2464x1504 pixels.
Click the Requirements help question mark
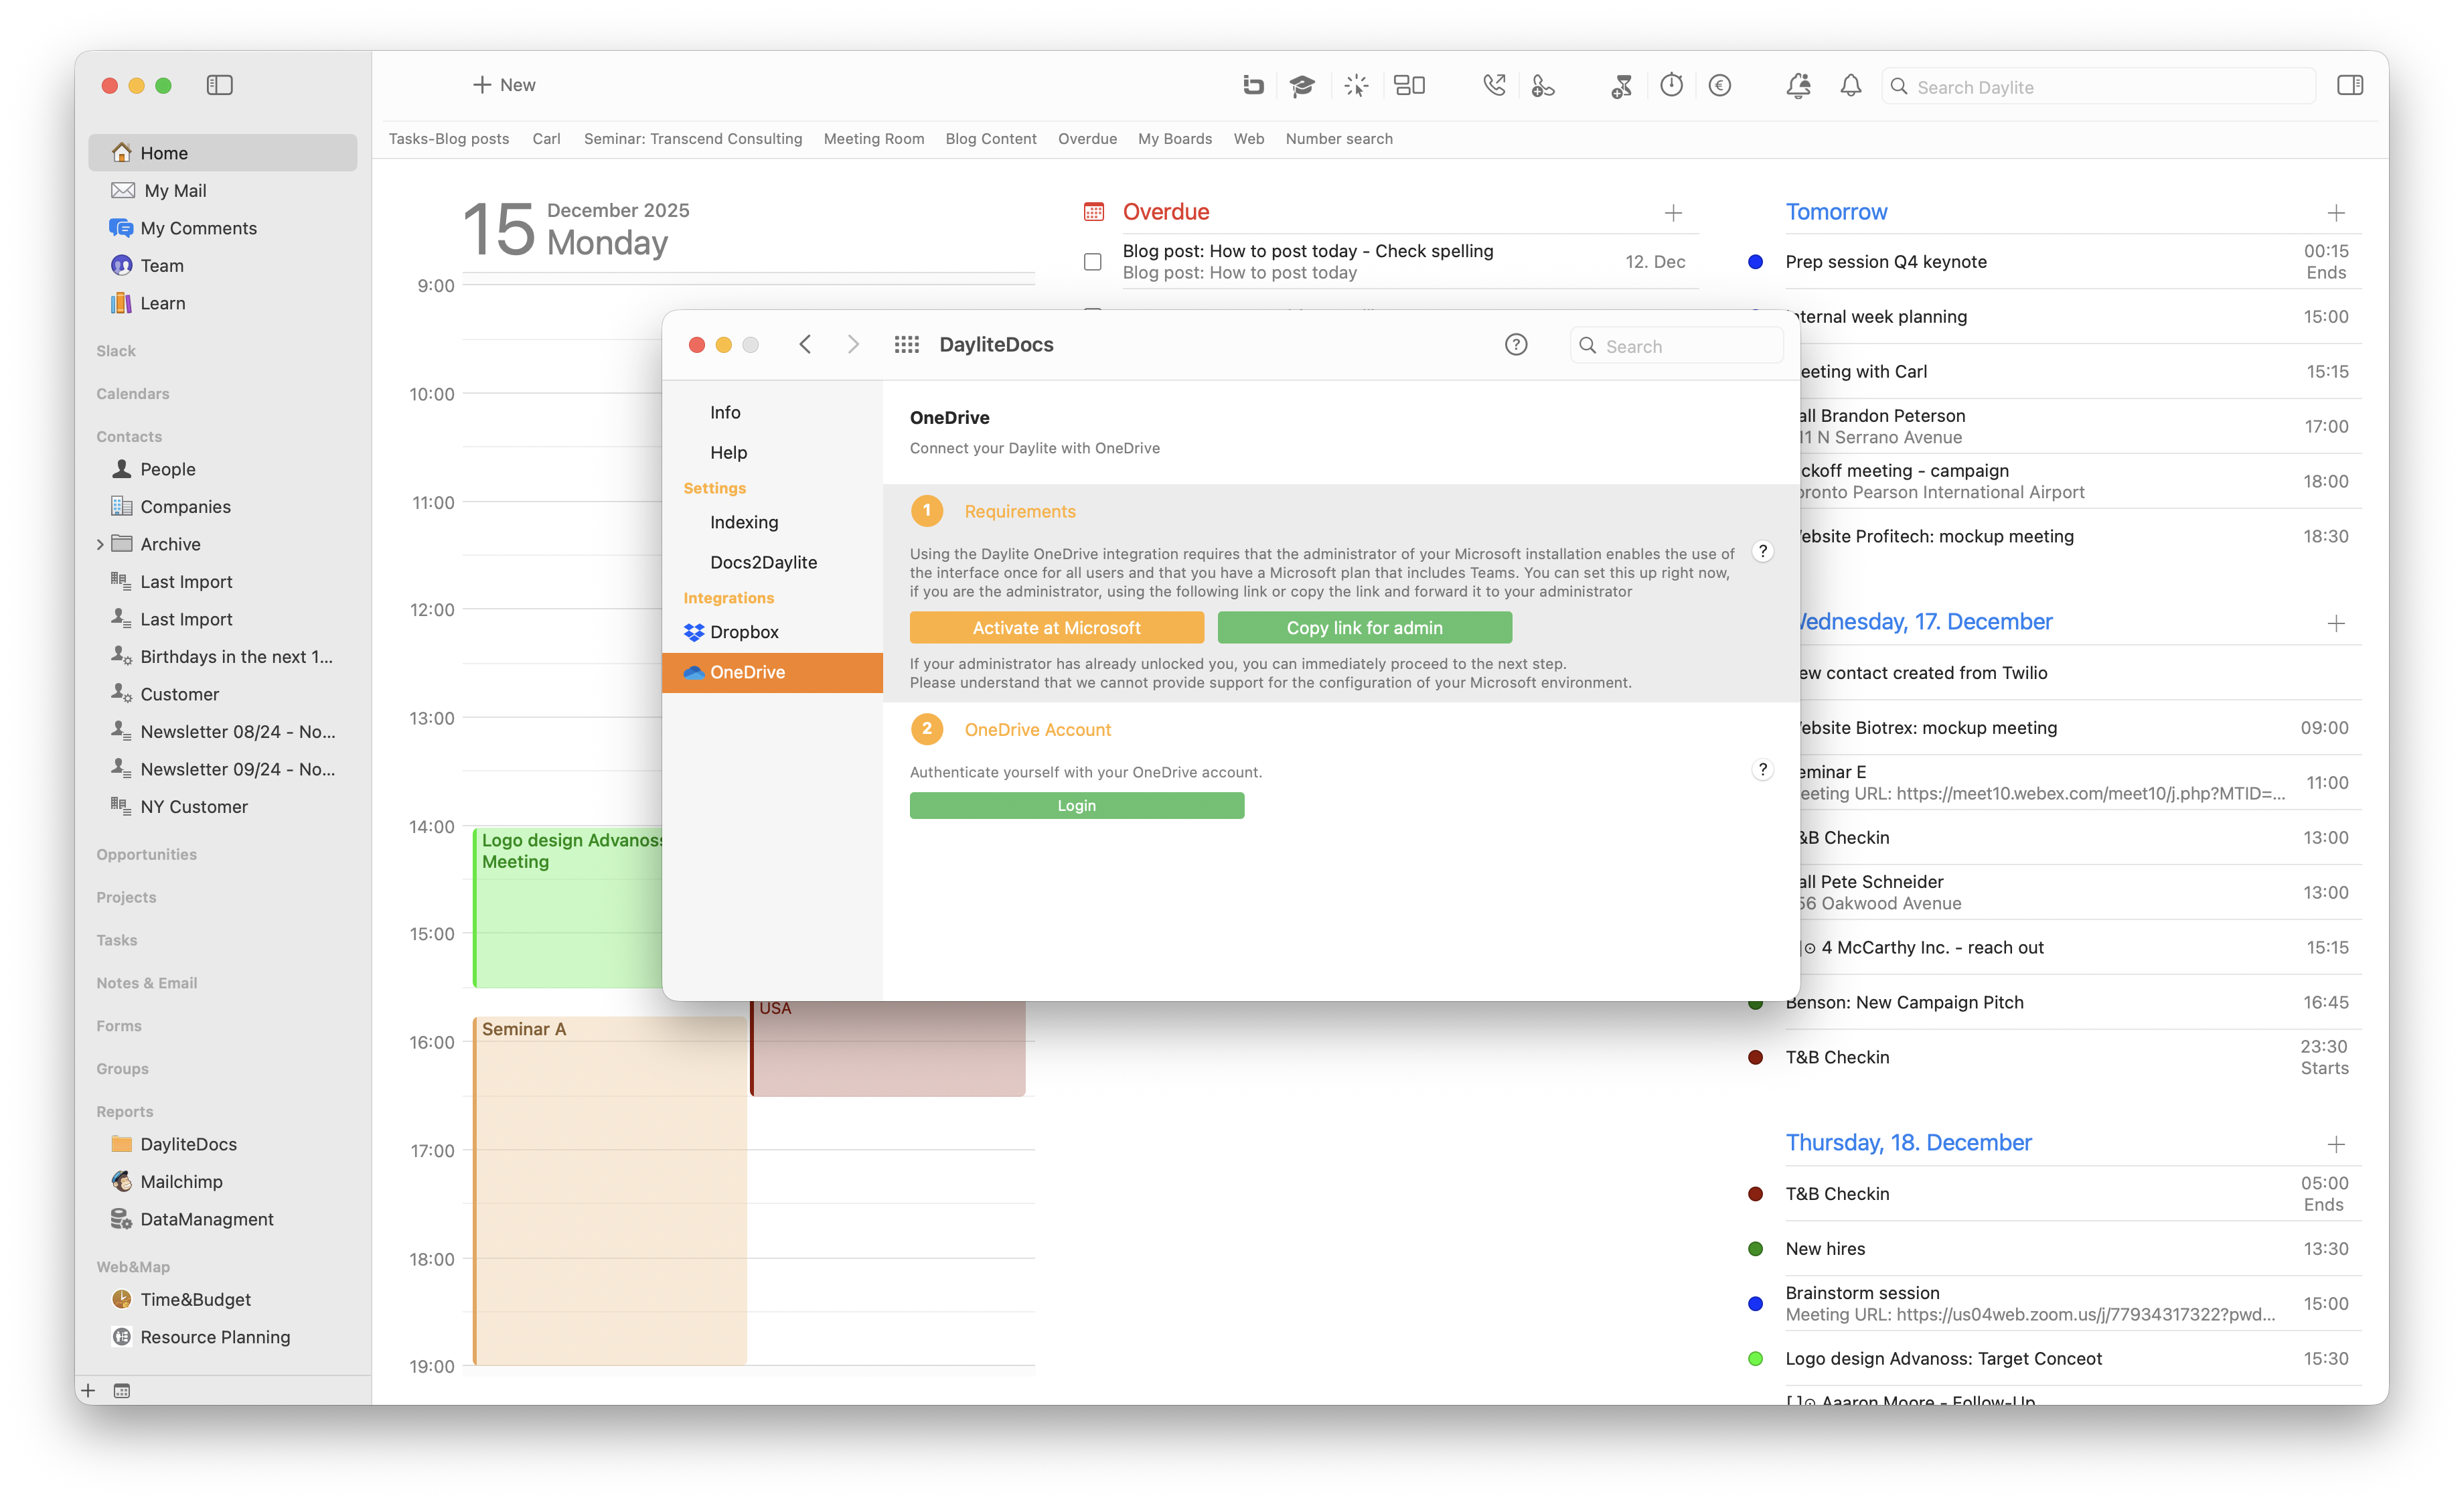point(1763,552)
